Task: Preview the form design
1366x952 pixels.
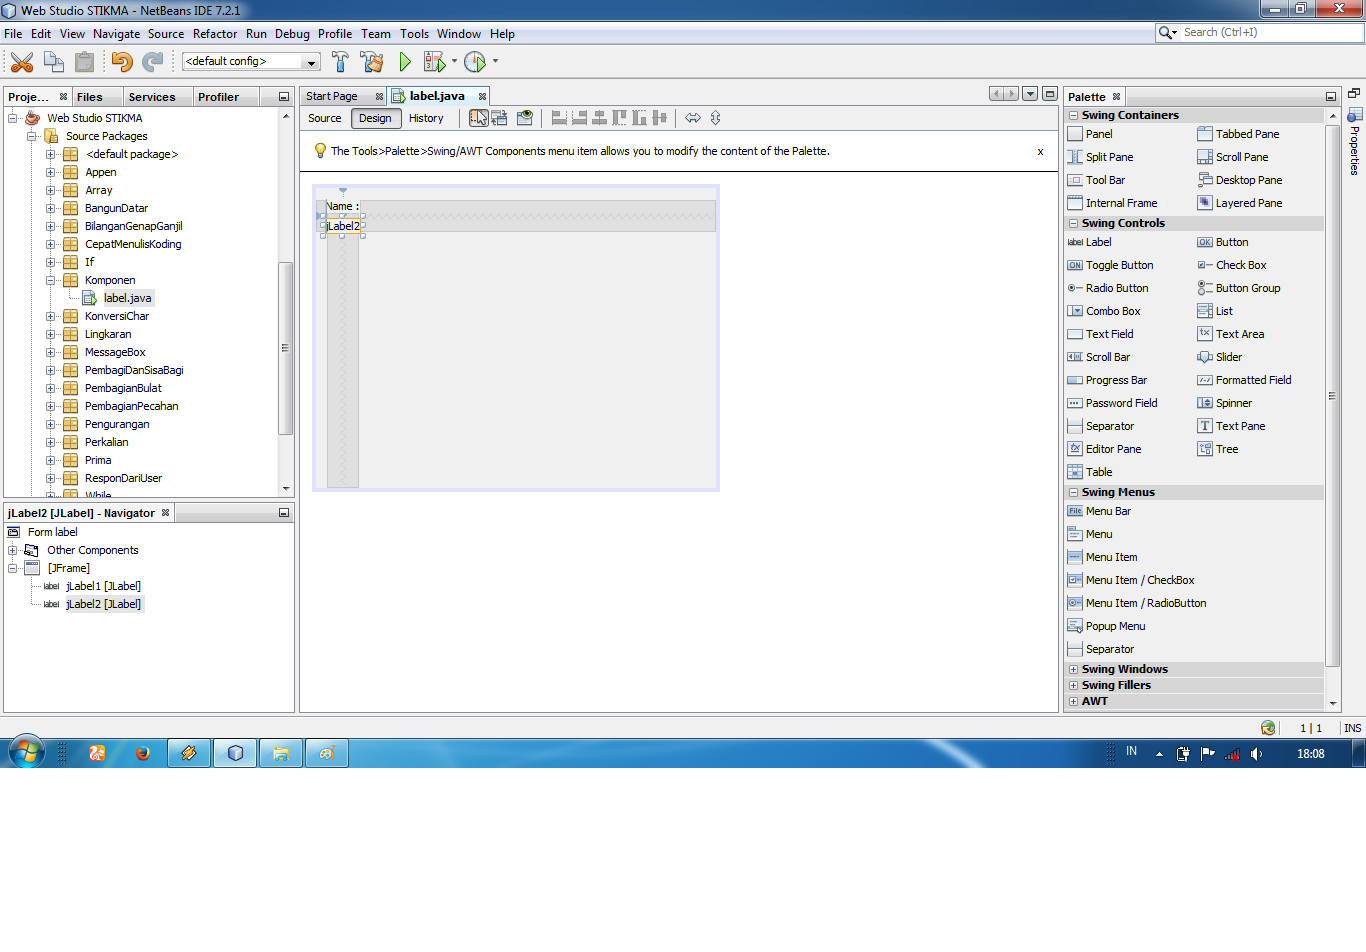Action: click(x=524, y=118)
